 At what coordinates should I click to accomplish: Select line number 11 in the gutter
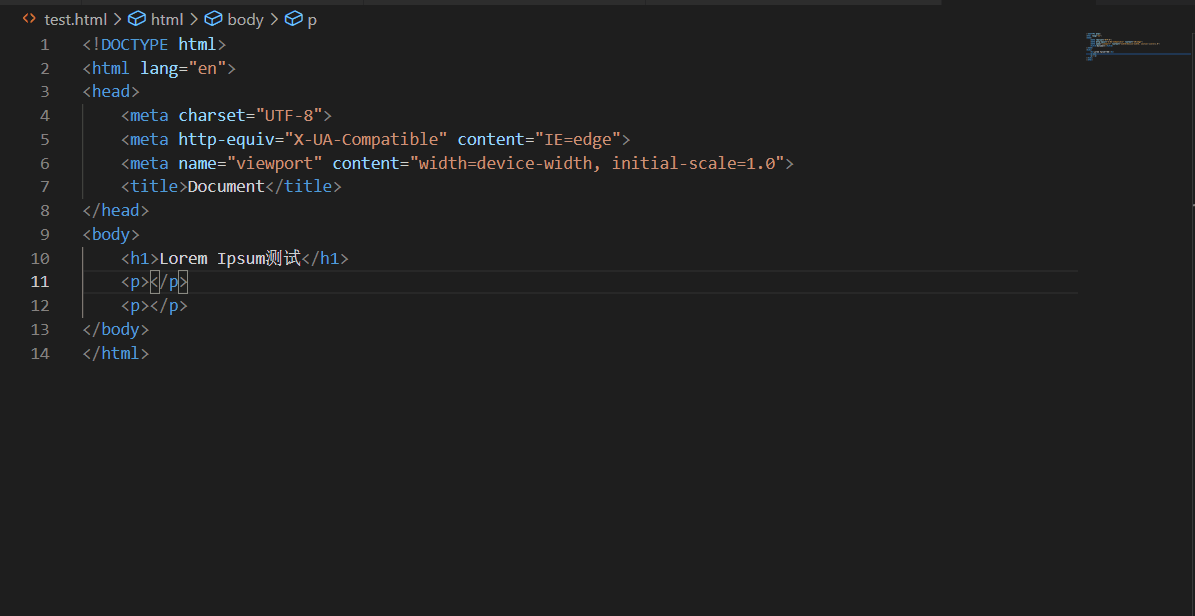[x=40, y=281]
